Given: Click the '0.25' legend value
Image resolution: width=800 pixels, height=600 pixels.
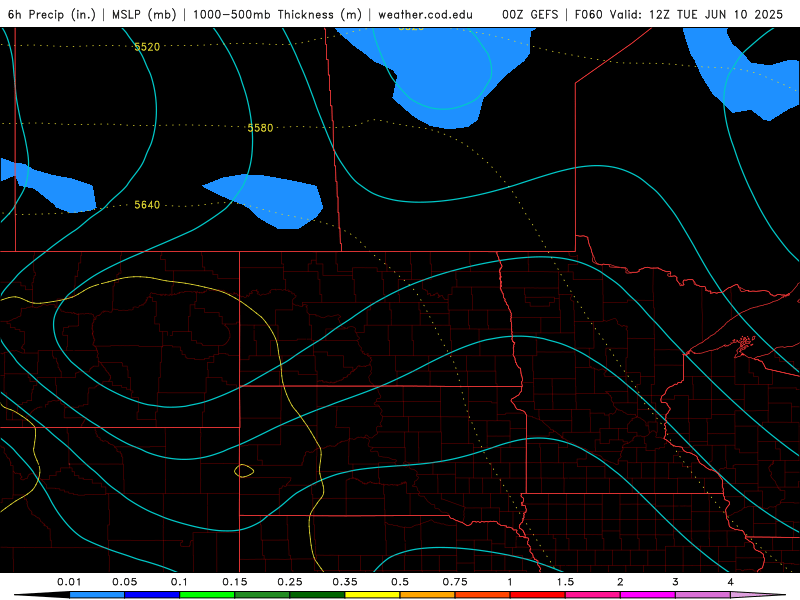Looking at the screenshot, I should click(290, 582).
